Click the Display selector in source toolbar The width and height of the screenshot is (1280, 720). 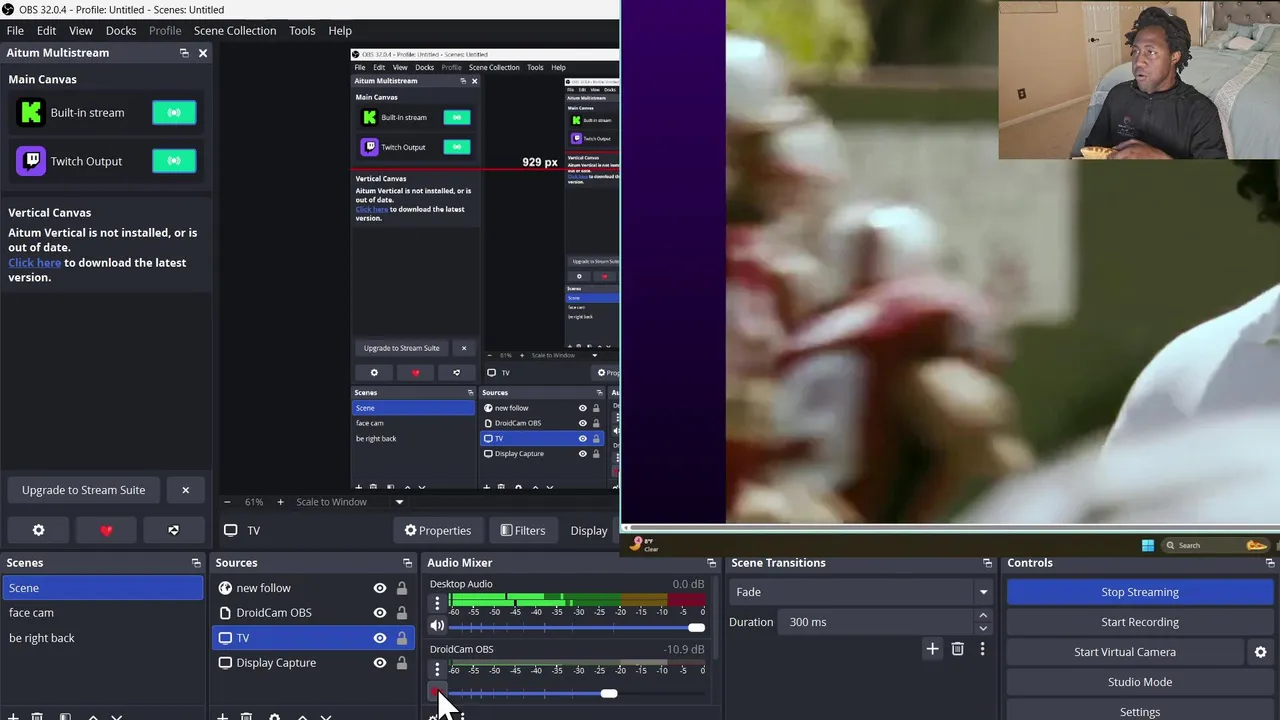point(589,530)
